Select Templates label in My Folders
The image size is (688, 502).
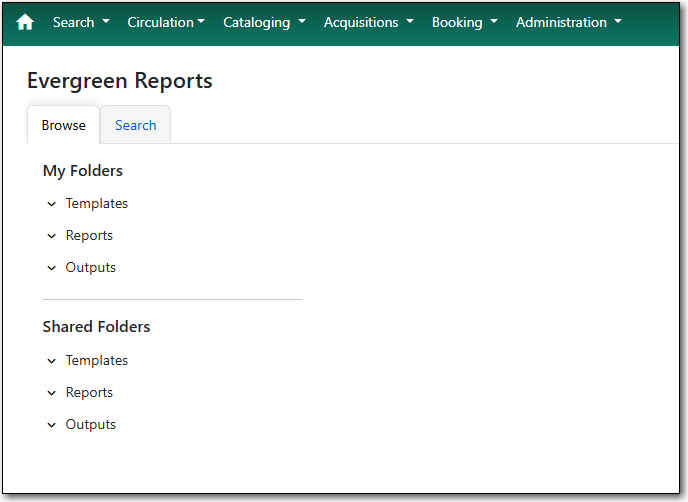coord(97,204)
